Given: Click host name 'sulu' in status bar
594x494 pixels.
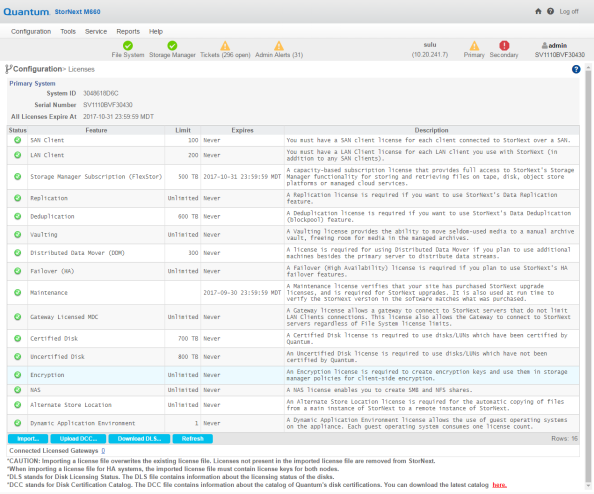Looking at the screenshot, I should point(430,45).
